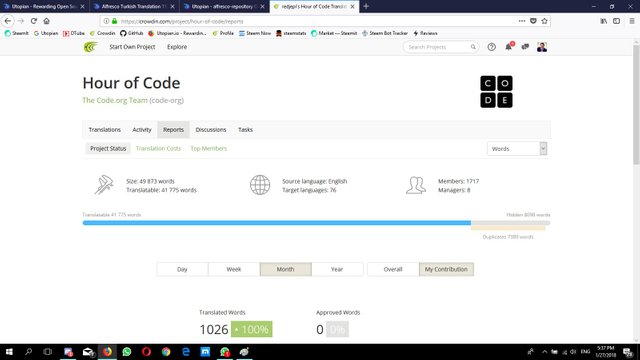Bookmark this page with the star icon

tap(544, 21)
